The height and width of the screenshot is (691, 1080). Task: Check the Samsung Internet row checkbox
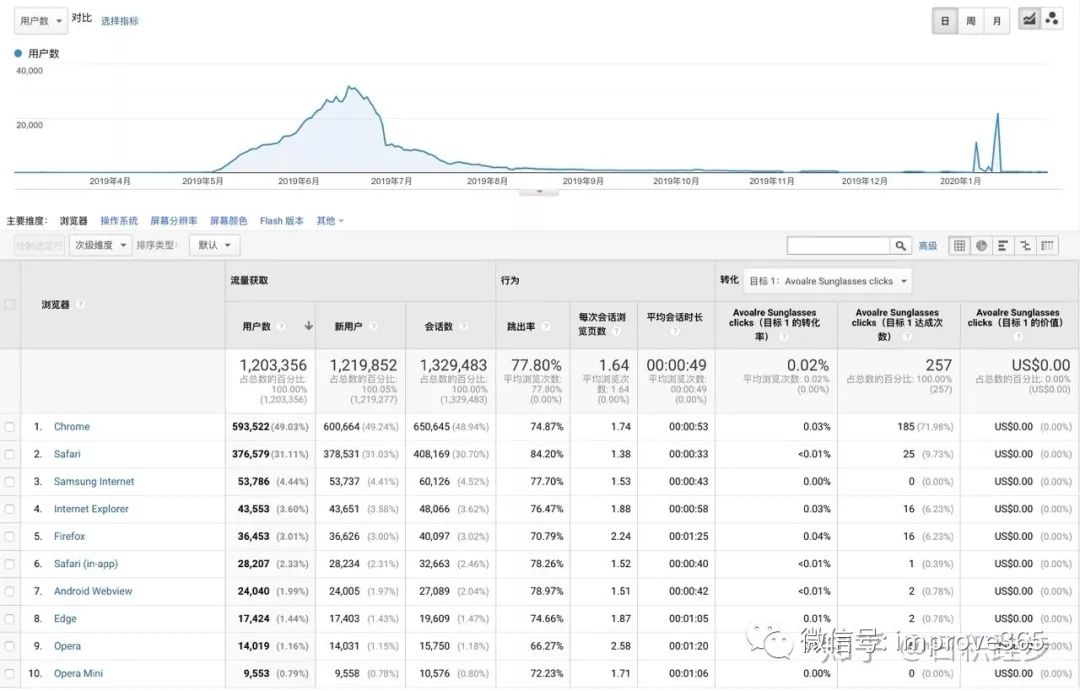[10, 482]
